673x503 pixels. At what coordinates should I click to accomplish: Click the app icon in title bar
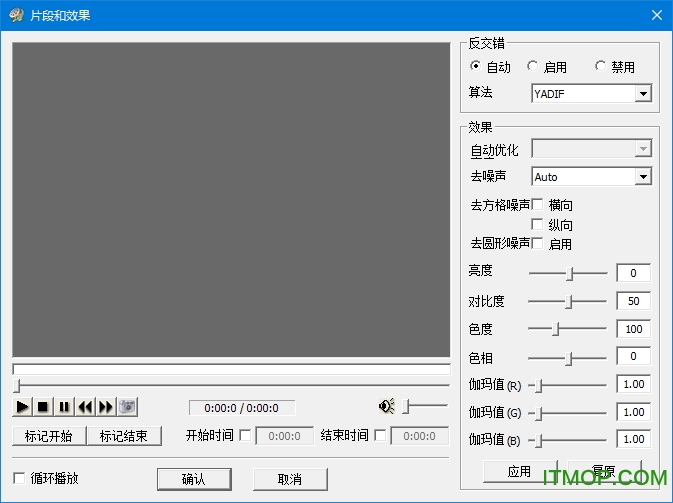point(16,15)
